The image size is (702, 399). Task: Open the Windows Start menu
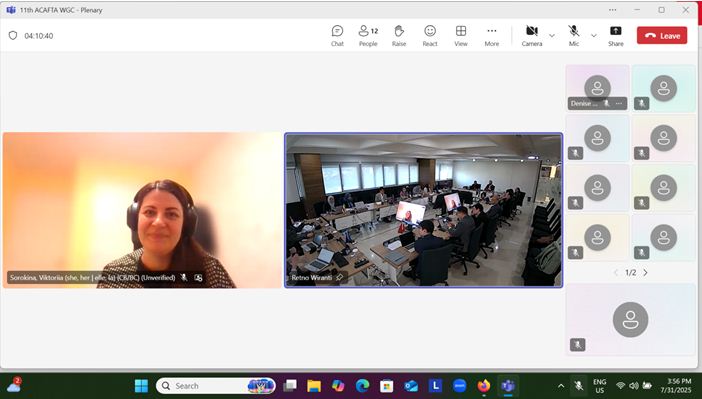point(141,386)
